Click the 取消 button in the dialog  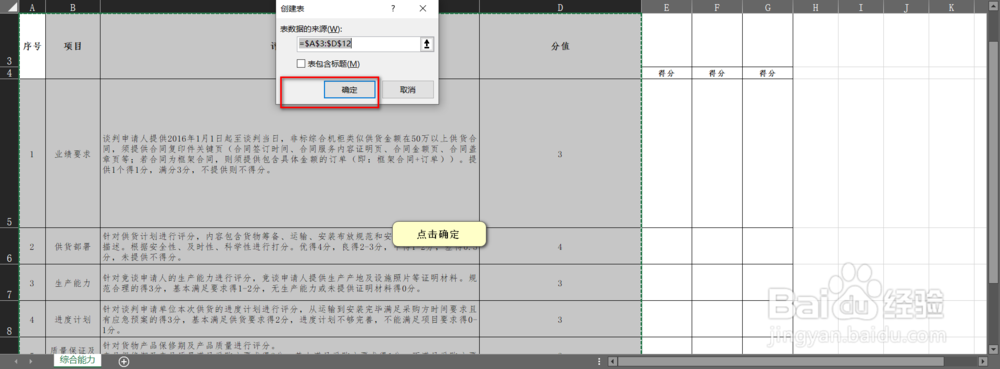408,90
